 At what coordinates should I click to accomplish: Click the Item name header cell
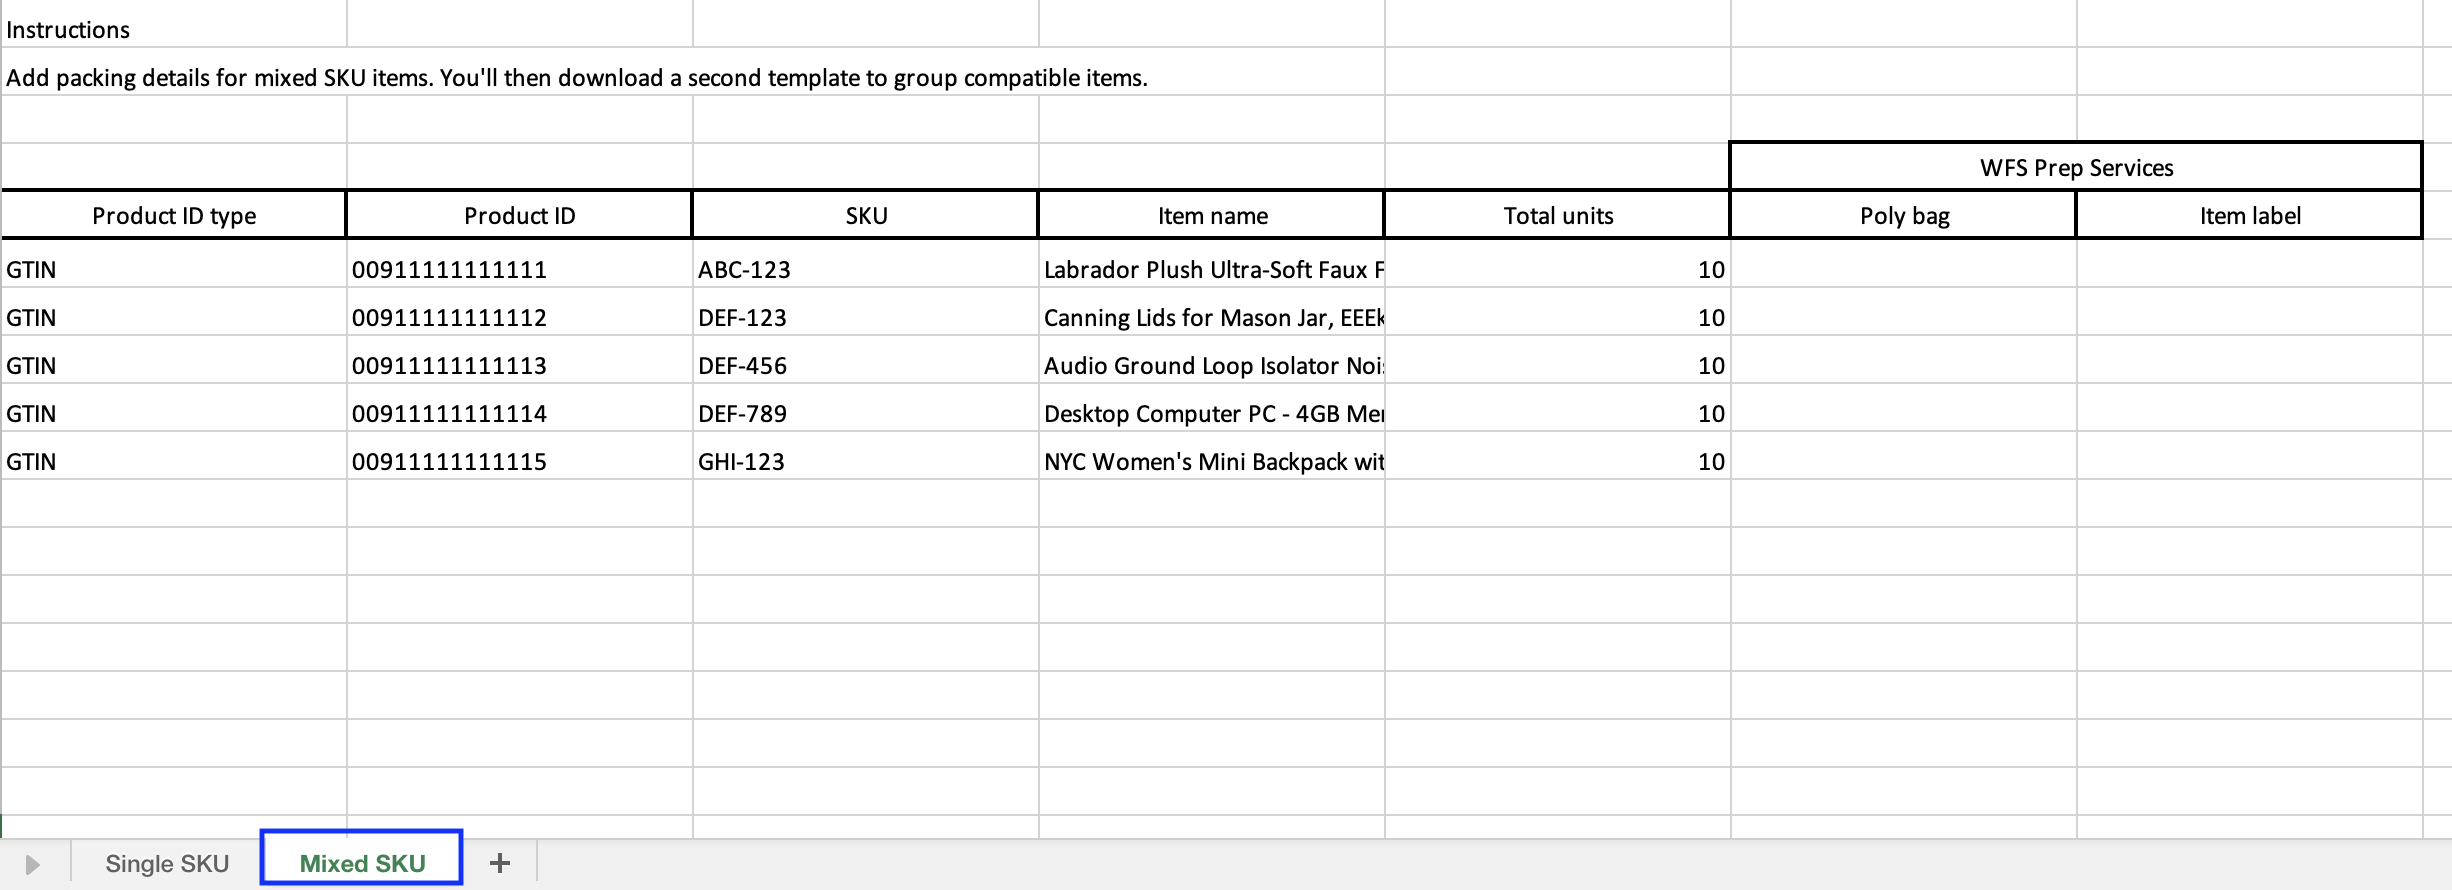point(1212,215)
